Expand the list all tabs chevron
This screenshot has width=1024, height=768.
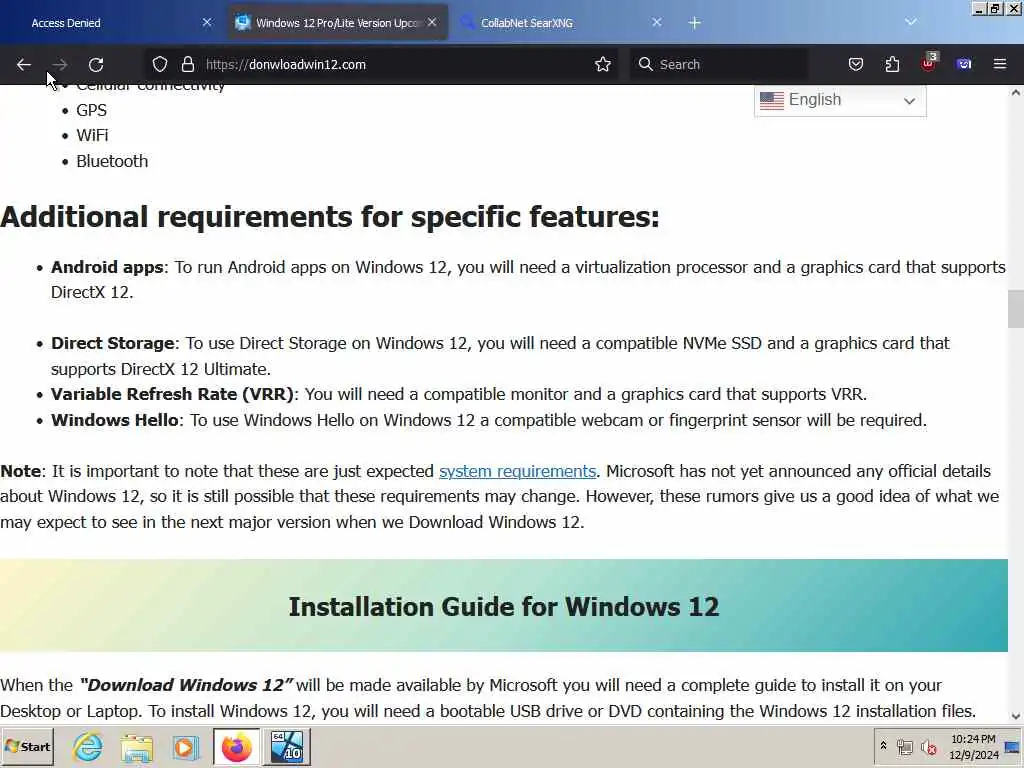tap(910, 22)
